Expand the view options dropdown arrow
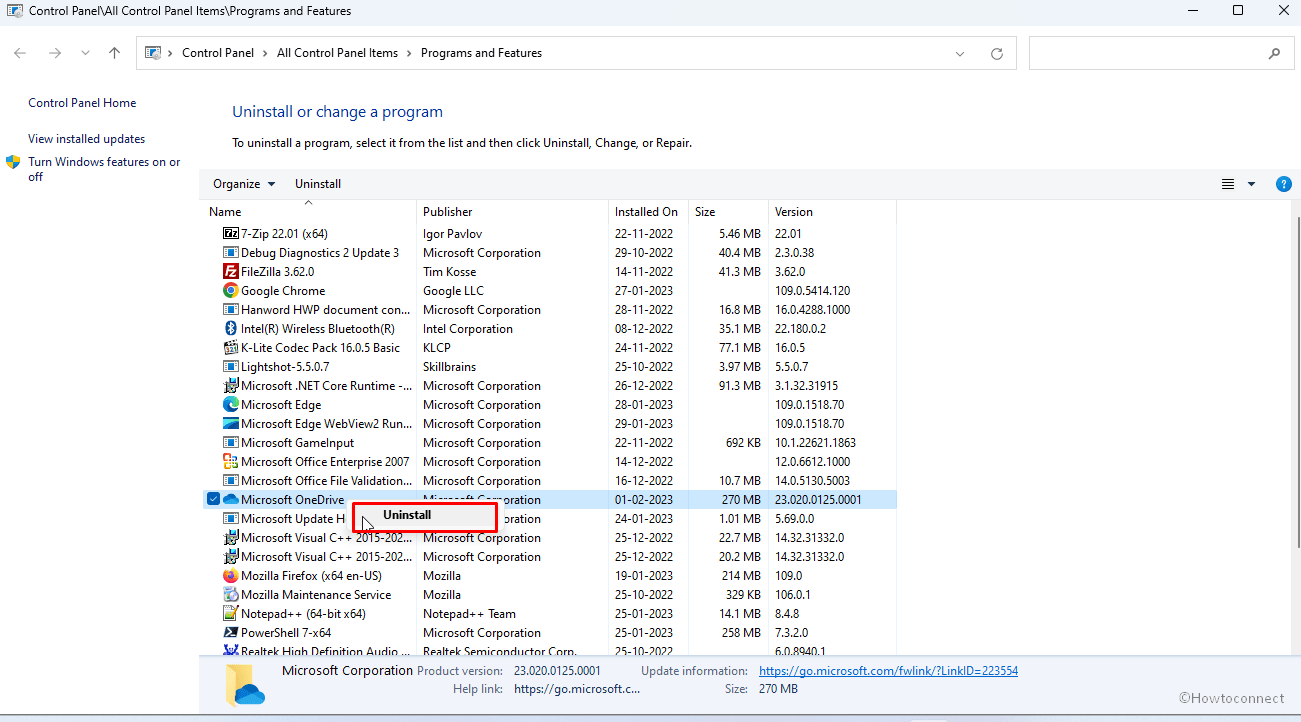Image resolution: width=1301 pixels, height=722 pixels. [1251, 184]
